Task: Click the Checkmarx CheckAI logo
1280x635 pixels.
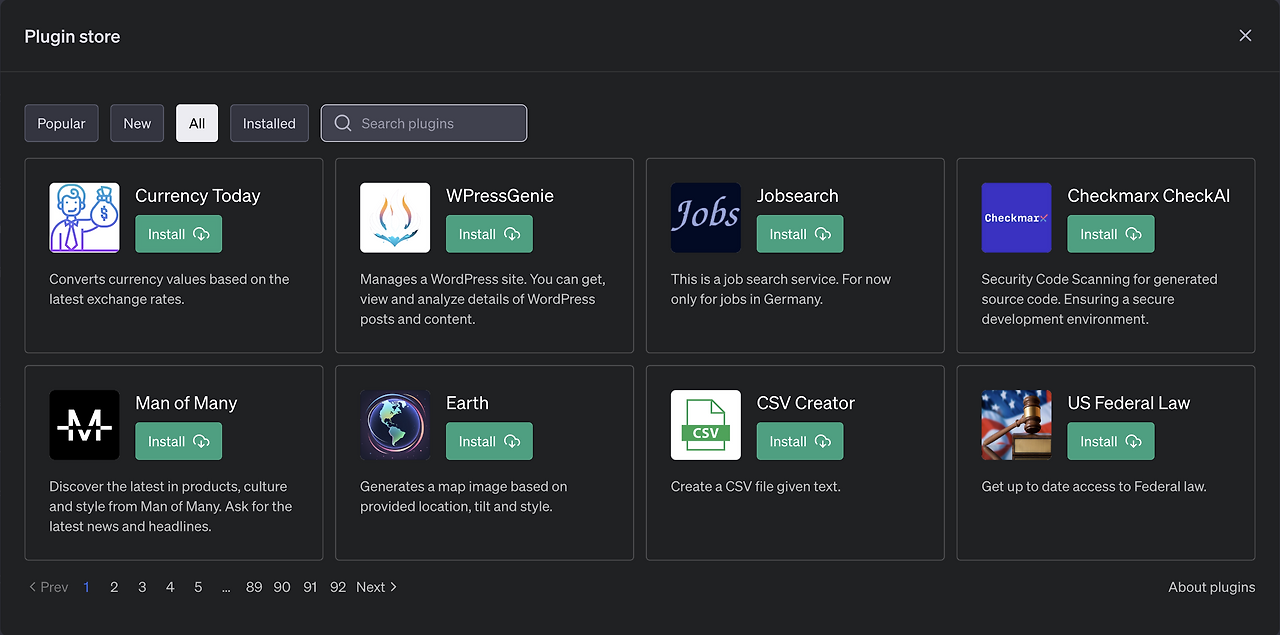Action: pyautogui.click(x=1016, y=218)
